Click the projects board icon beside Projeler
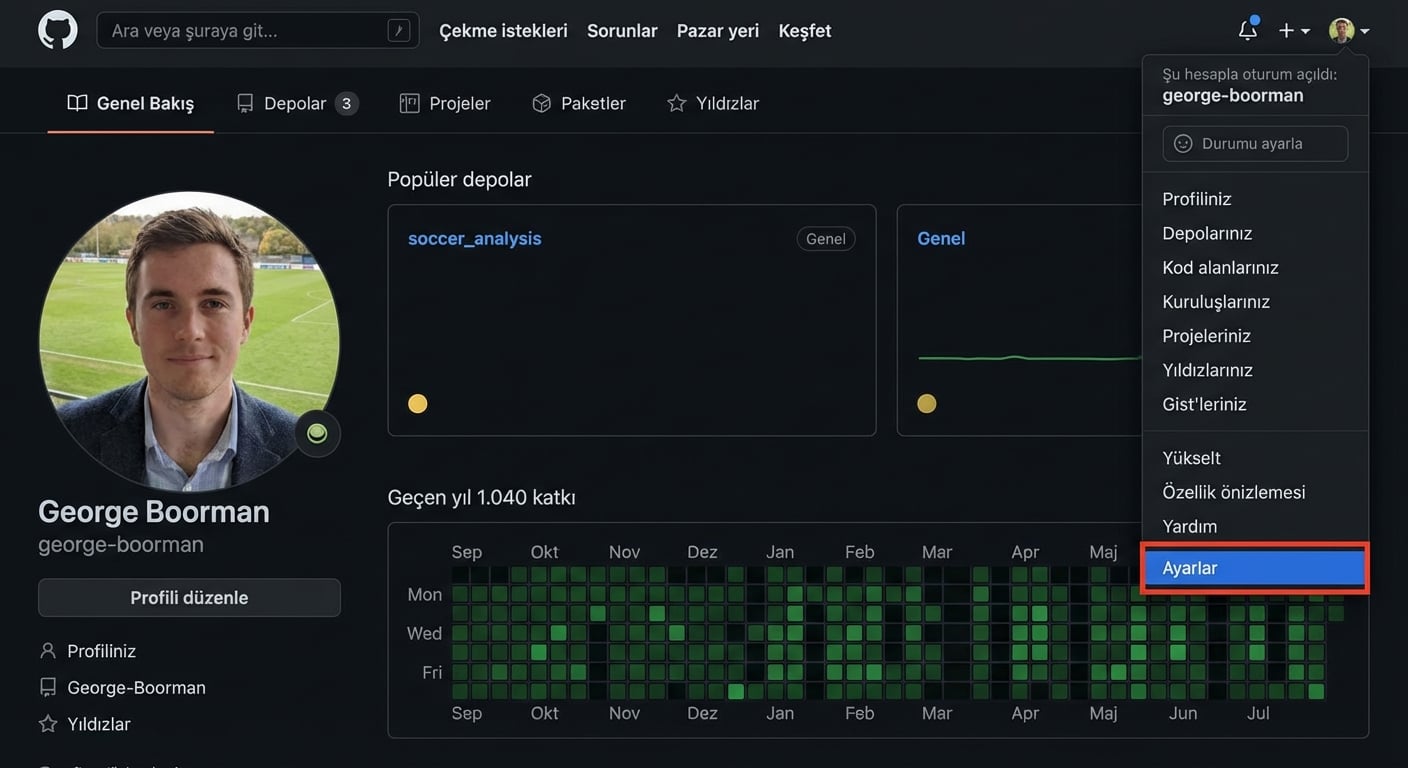This screenshot has height=768, width=1408. pos(409,104)
